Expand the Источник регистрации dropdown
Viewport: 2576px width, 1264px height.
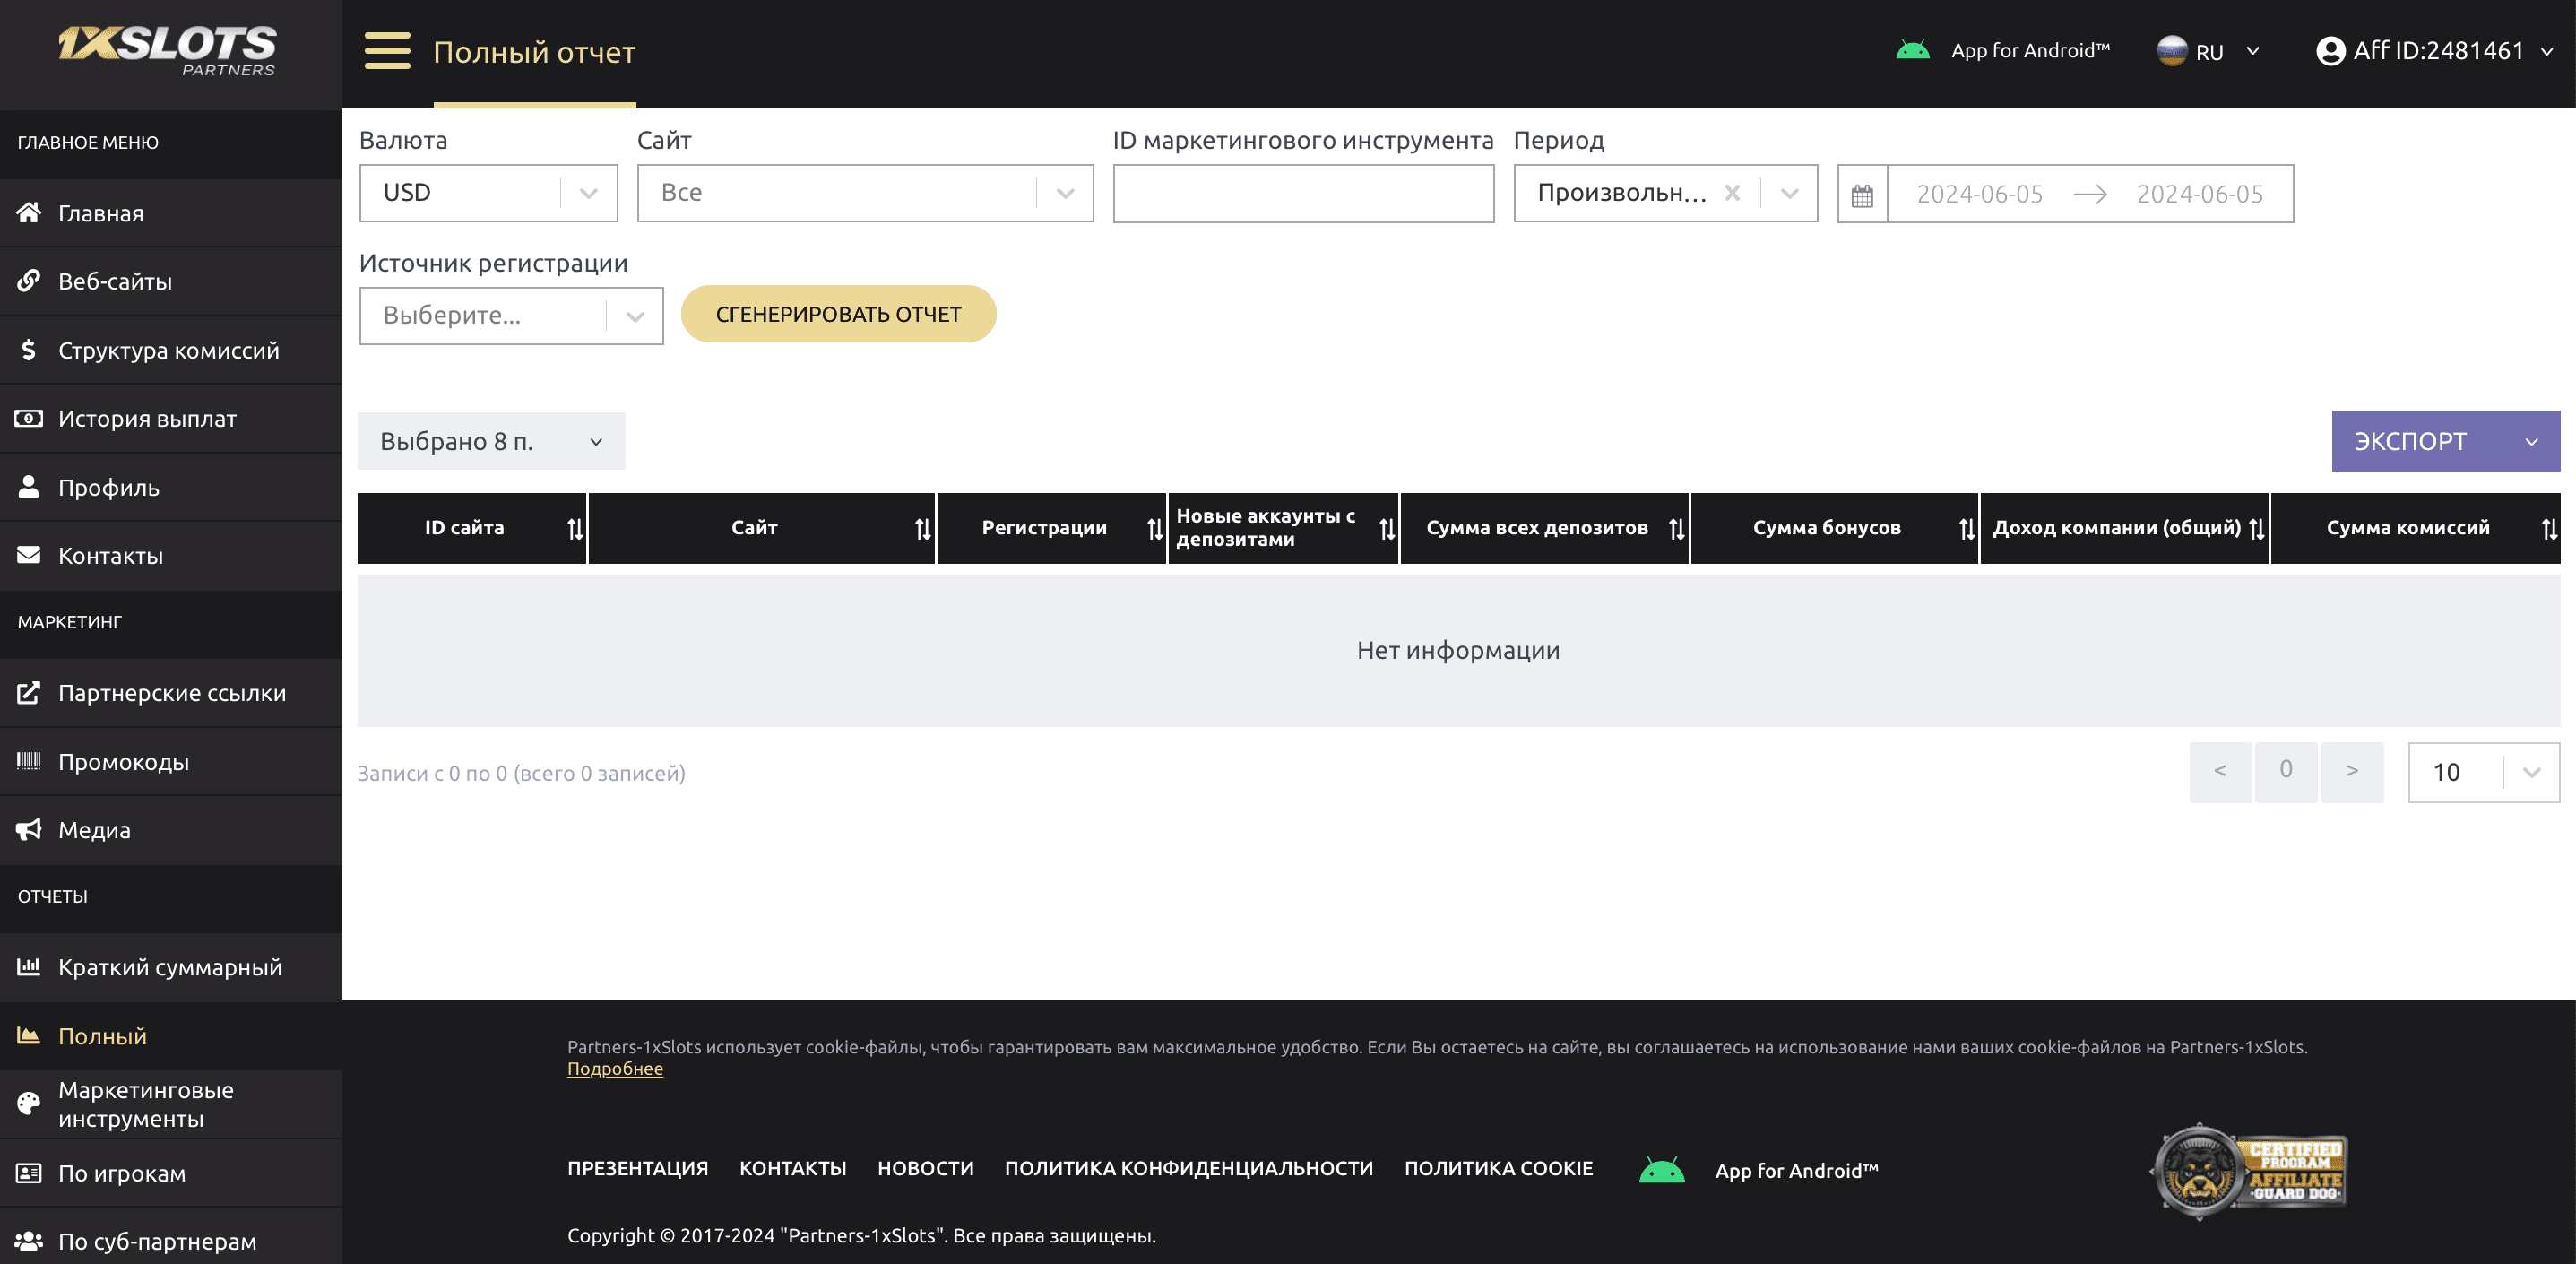click(510, 316)
